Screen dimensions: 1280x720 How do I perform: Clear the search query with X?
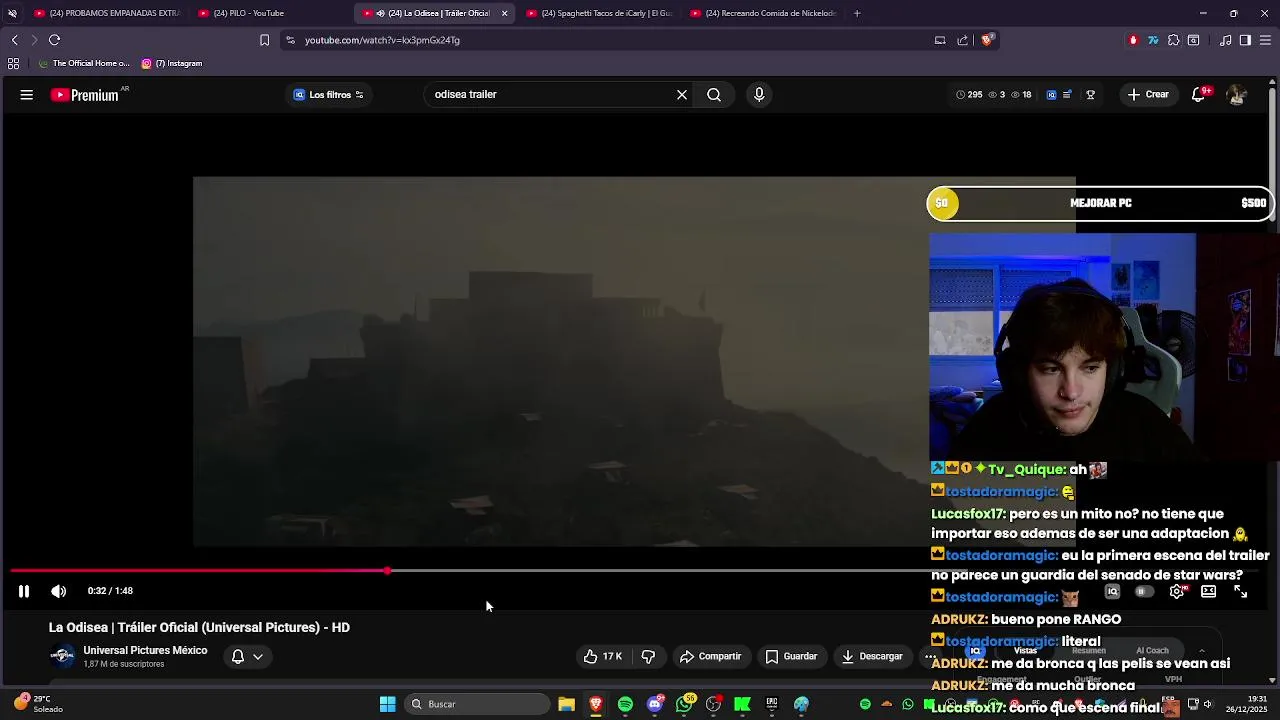(x=682, y=95)
